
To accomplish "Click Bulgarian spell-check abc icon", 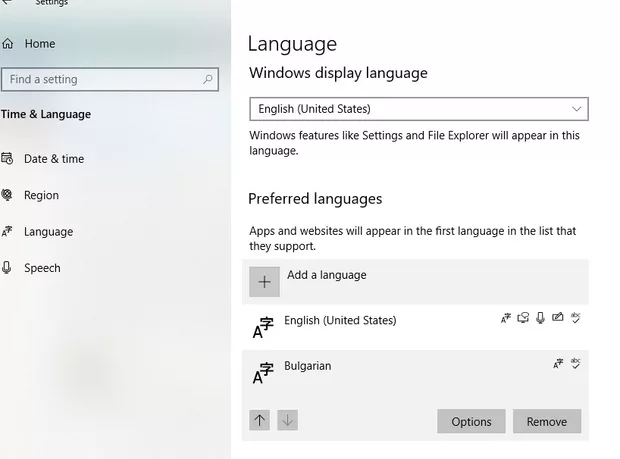I will click(576, 363).
